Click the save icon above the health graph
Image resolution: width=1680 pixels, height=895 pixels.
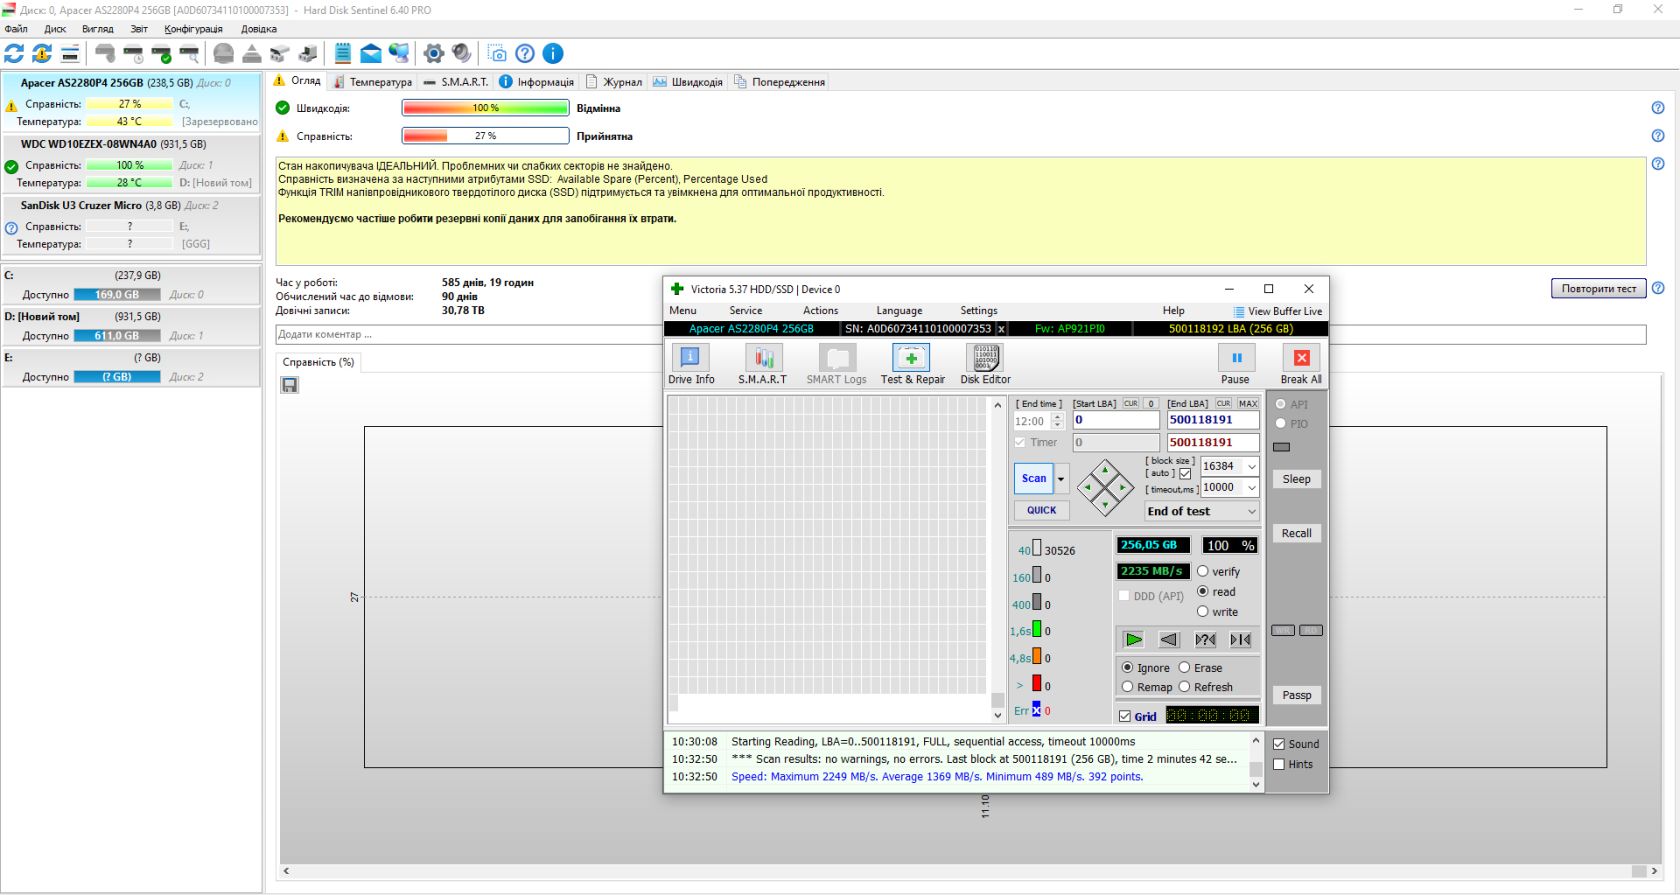(290, 385)
